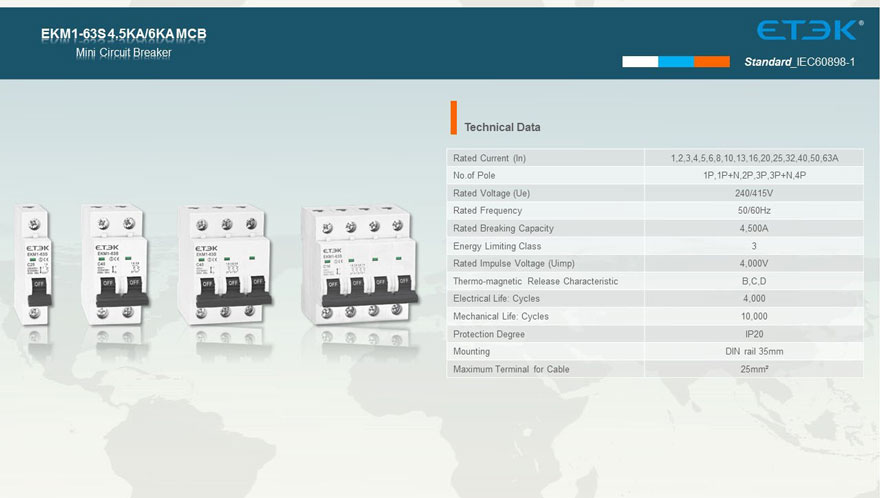Click the 'Standard_IEC60898-1' text

pos(799,62)
